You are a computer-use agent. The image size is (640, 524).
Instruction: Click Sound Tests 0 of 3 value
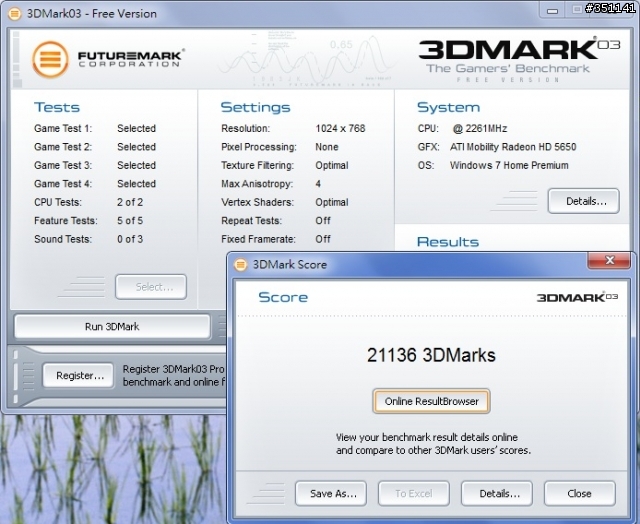(130, 239)
